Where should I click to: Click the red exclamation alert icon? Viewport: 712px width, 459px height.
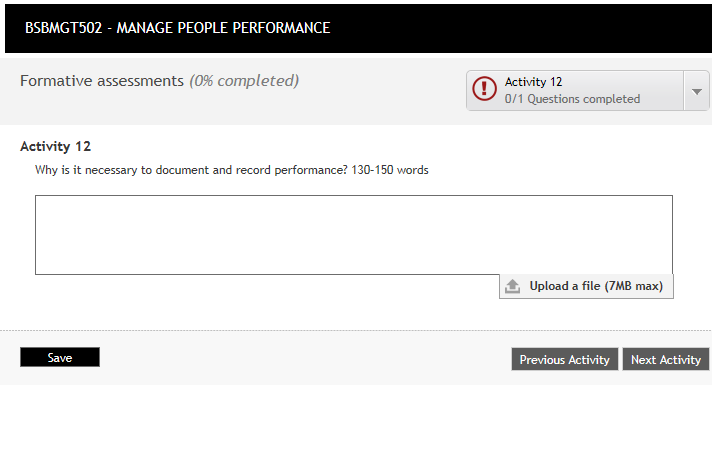pos(484,90)
